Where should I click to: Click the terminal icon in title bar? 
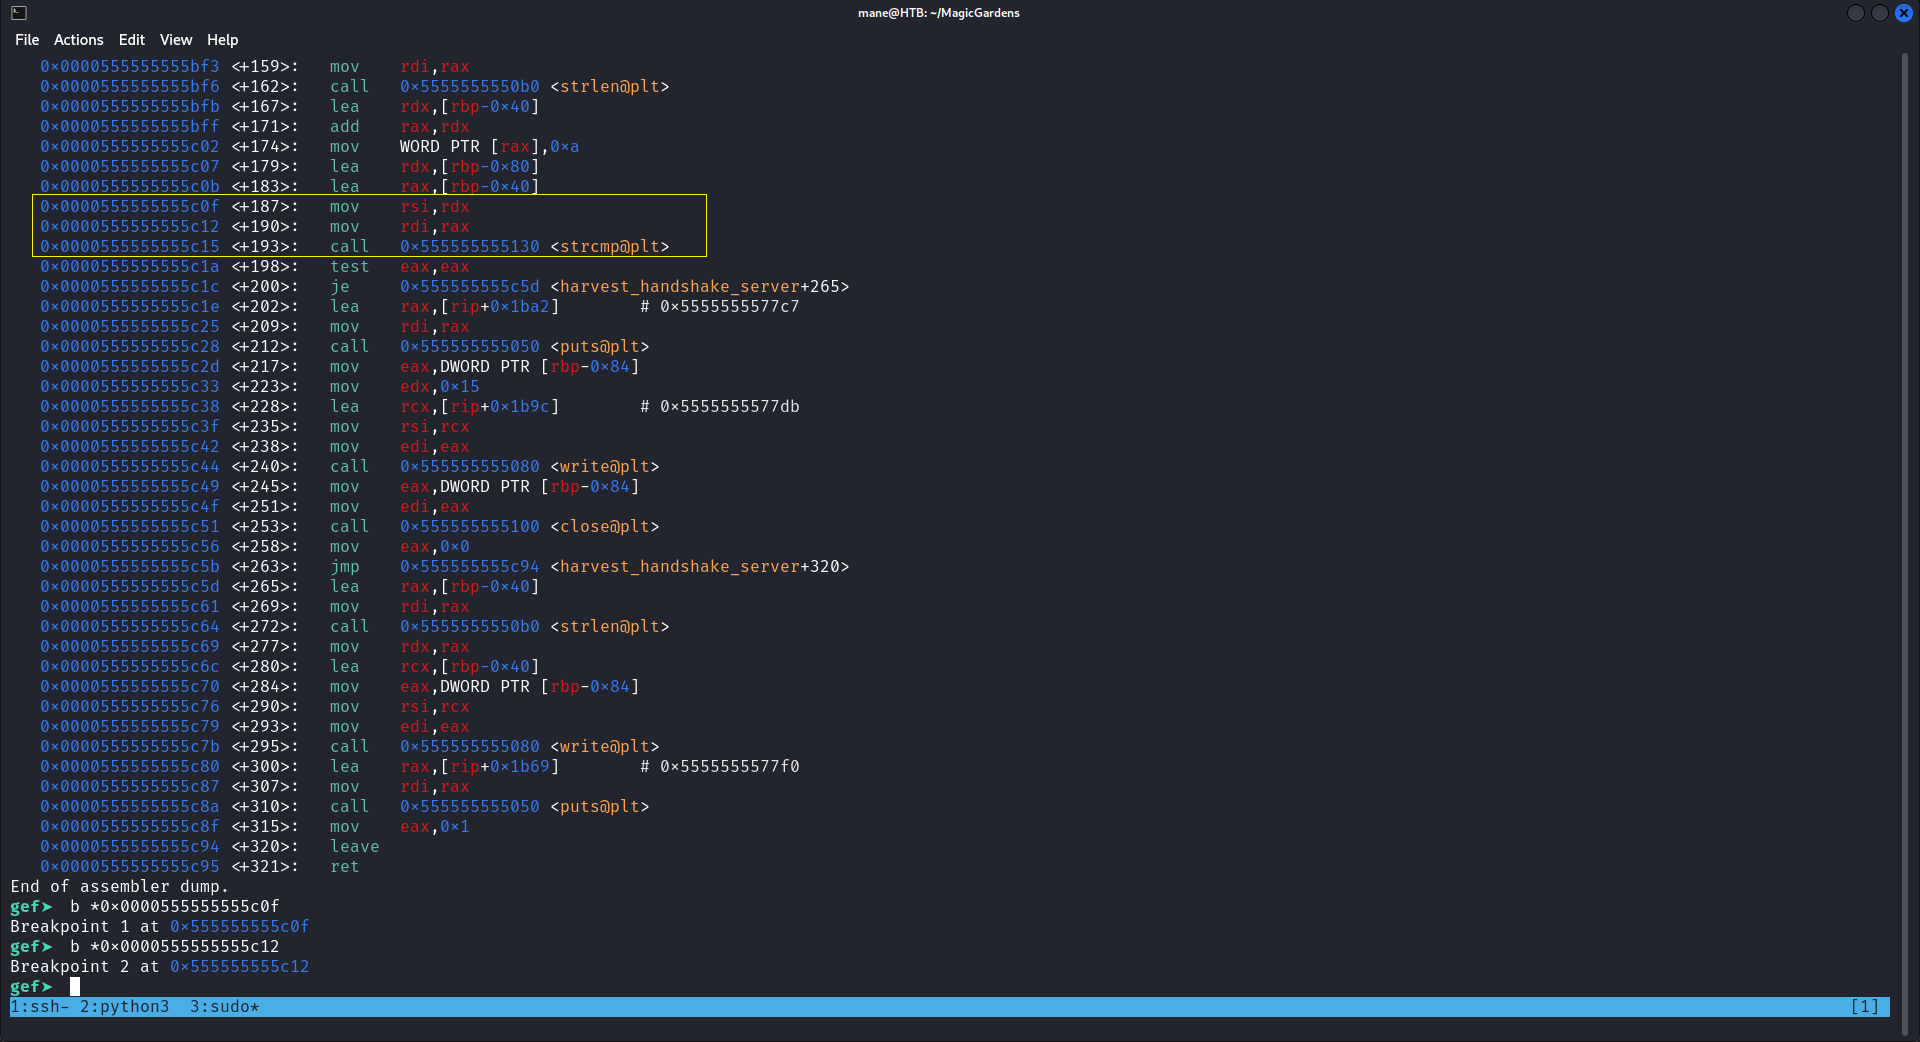[x=19, y=13]
